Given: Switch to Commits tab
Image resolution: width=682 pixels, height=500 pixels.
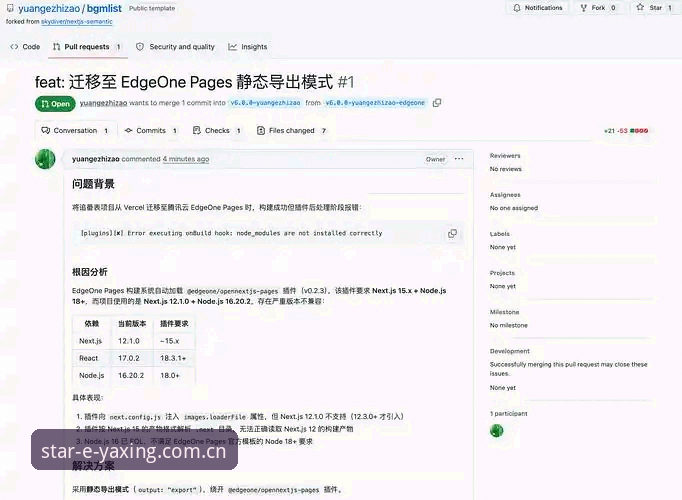Looking at the screenshot, I should [x=150, y=130].
